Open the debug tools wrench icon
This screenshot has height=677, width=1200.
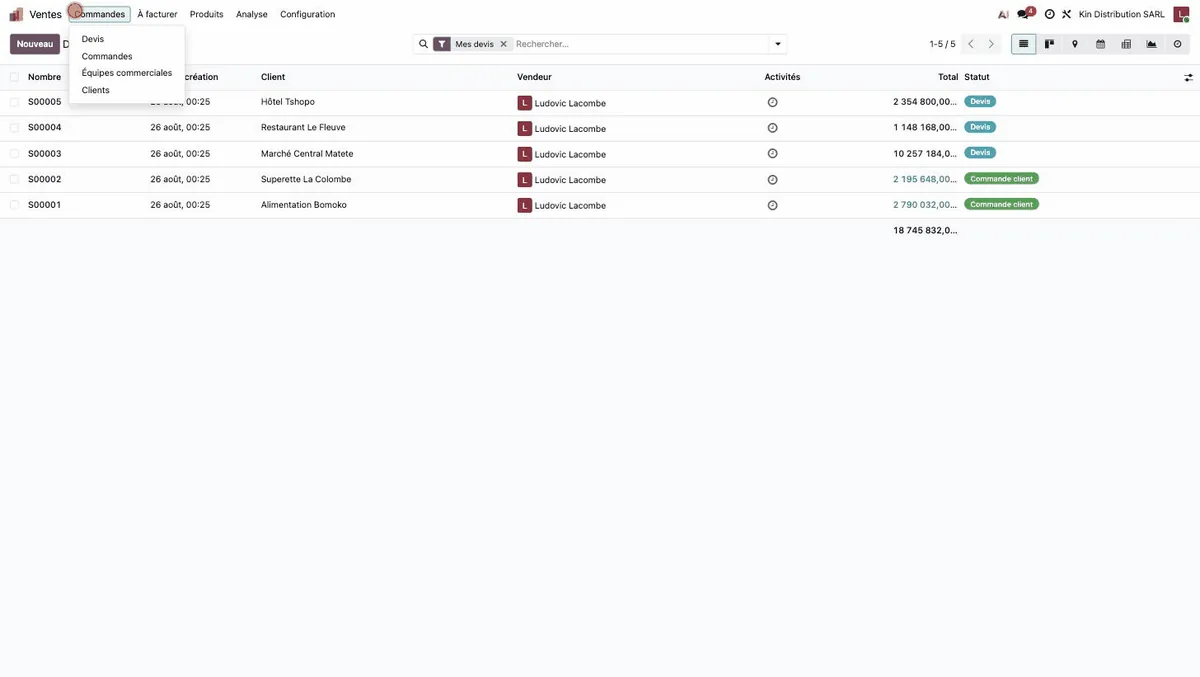(1066, 14)
